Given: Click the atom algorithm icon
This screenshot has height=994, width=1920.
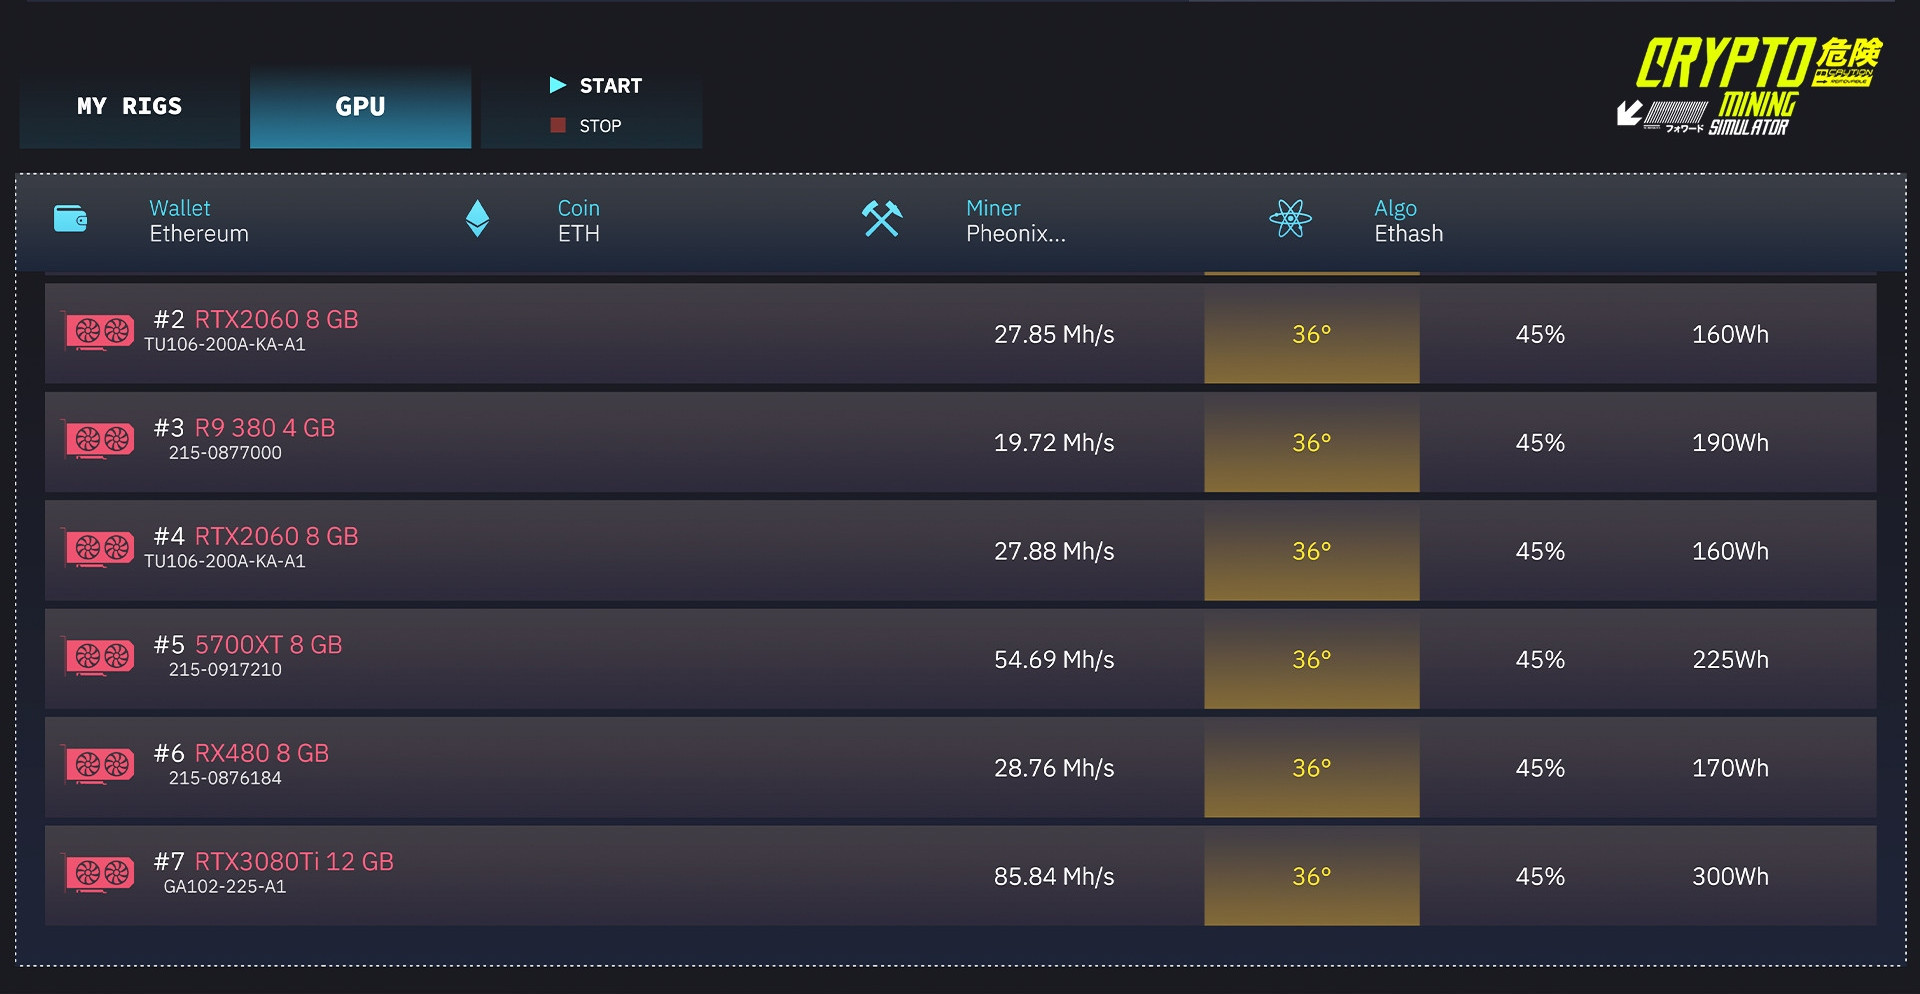Looking at the screenshot, I should 1290,219.
